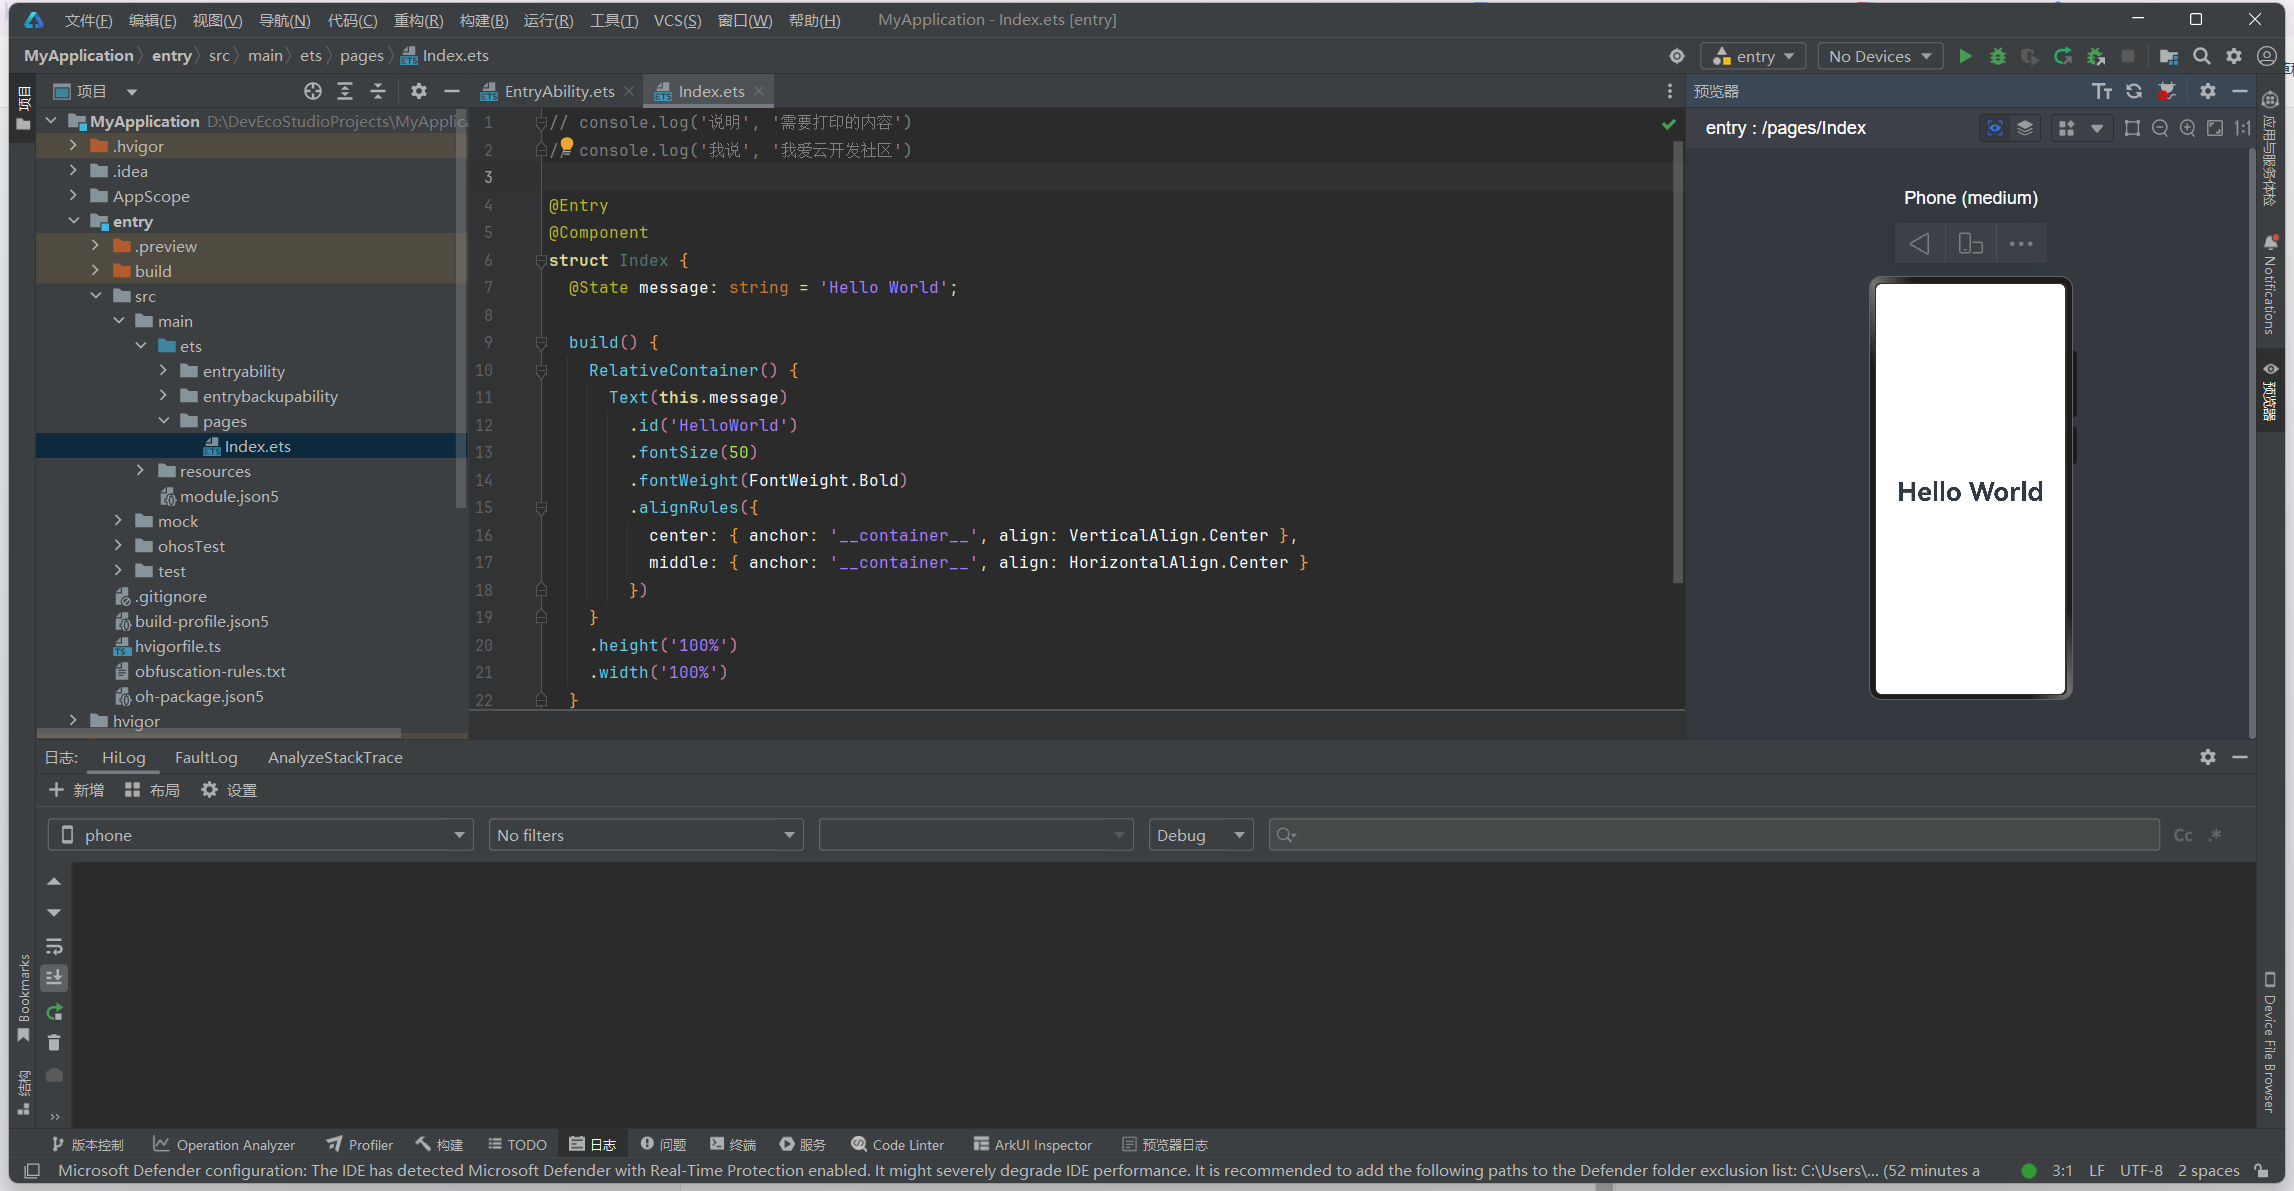This screenshot has width=2294, height=1191.
Task: Toggle soft-wrap in log sidebar
Action: [54, 945]
